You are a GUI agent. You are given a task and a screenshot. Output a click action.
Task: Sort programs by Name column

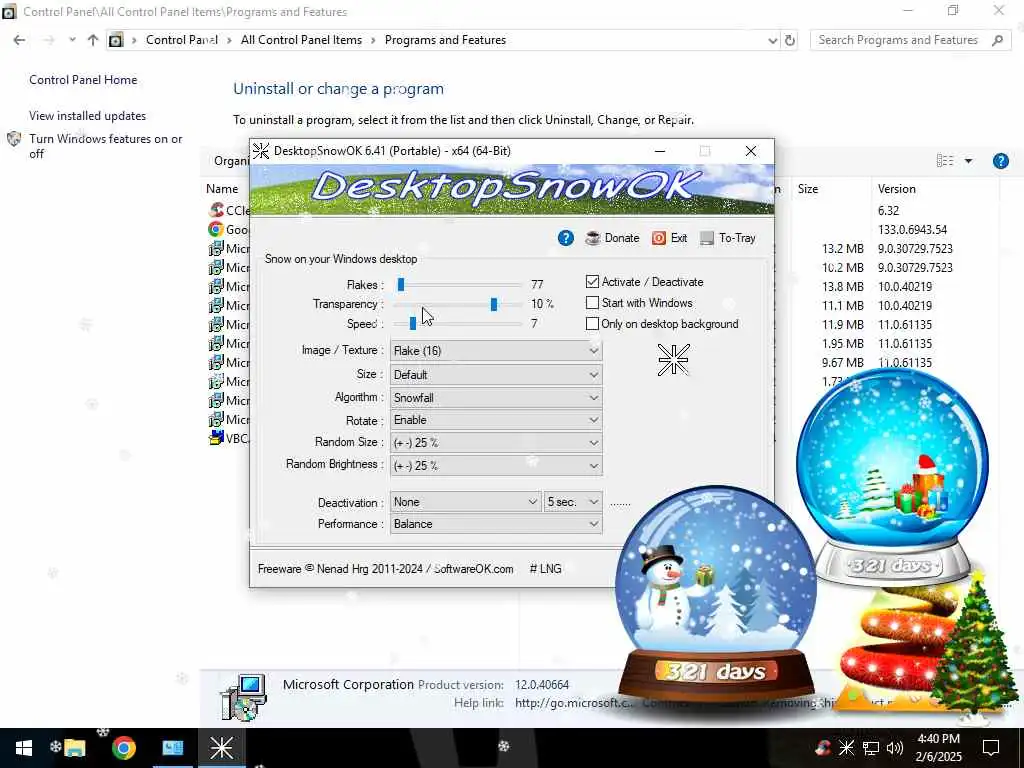coord(222,189)
